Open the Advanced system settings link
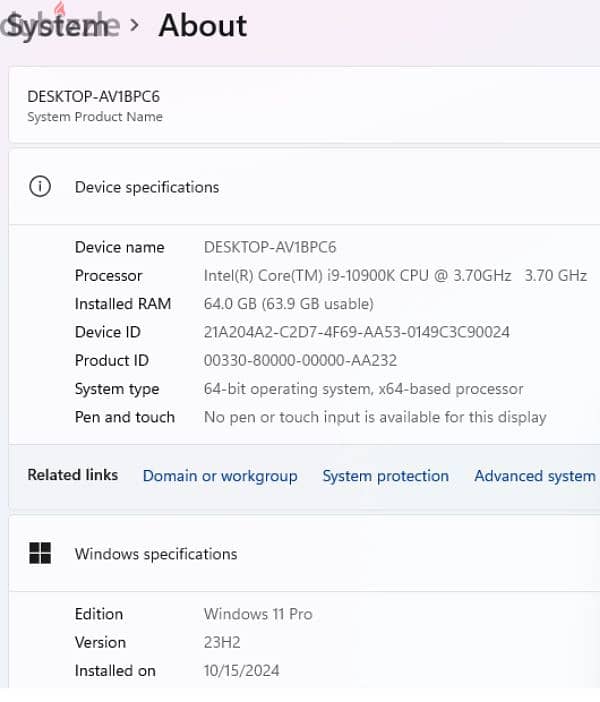This screenshot has height=702, width=600. point(536,476)
